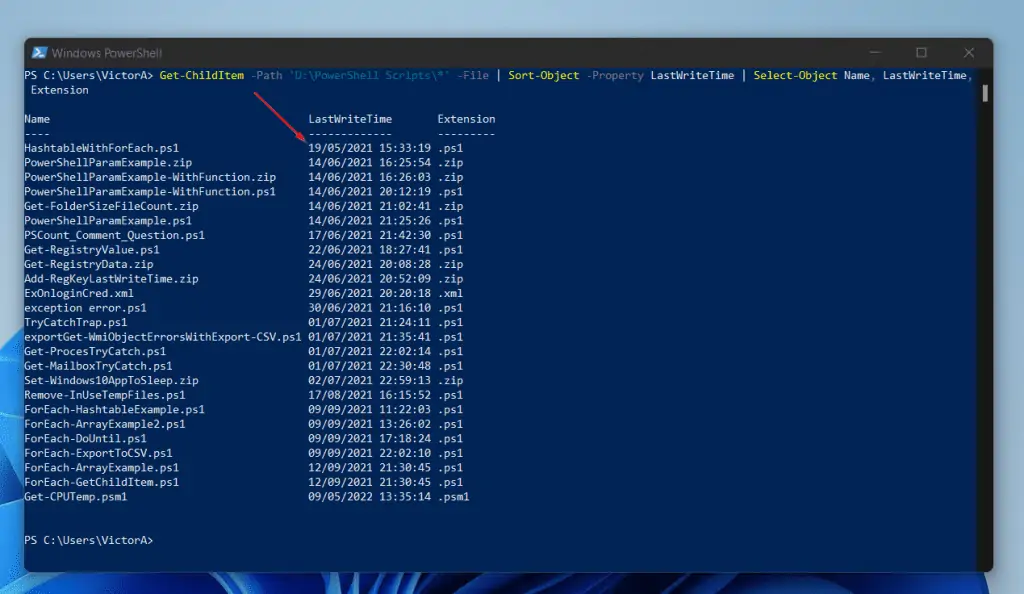Image resolution: width=1024 pixels, height=594 pixels.
Task: Select Get-RegistryValue.ps1 file name
Action: click(91, 249)
